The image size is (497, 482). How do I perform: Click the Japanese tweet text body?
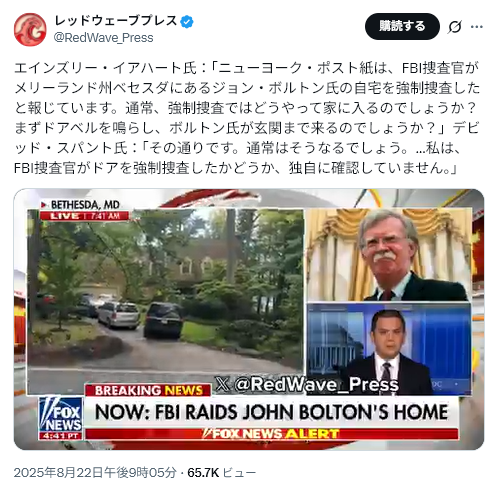(x=247, y=118)
